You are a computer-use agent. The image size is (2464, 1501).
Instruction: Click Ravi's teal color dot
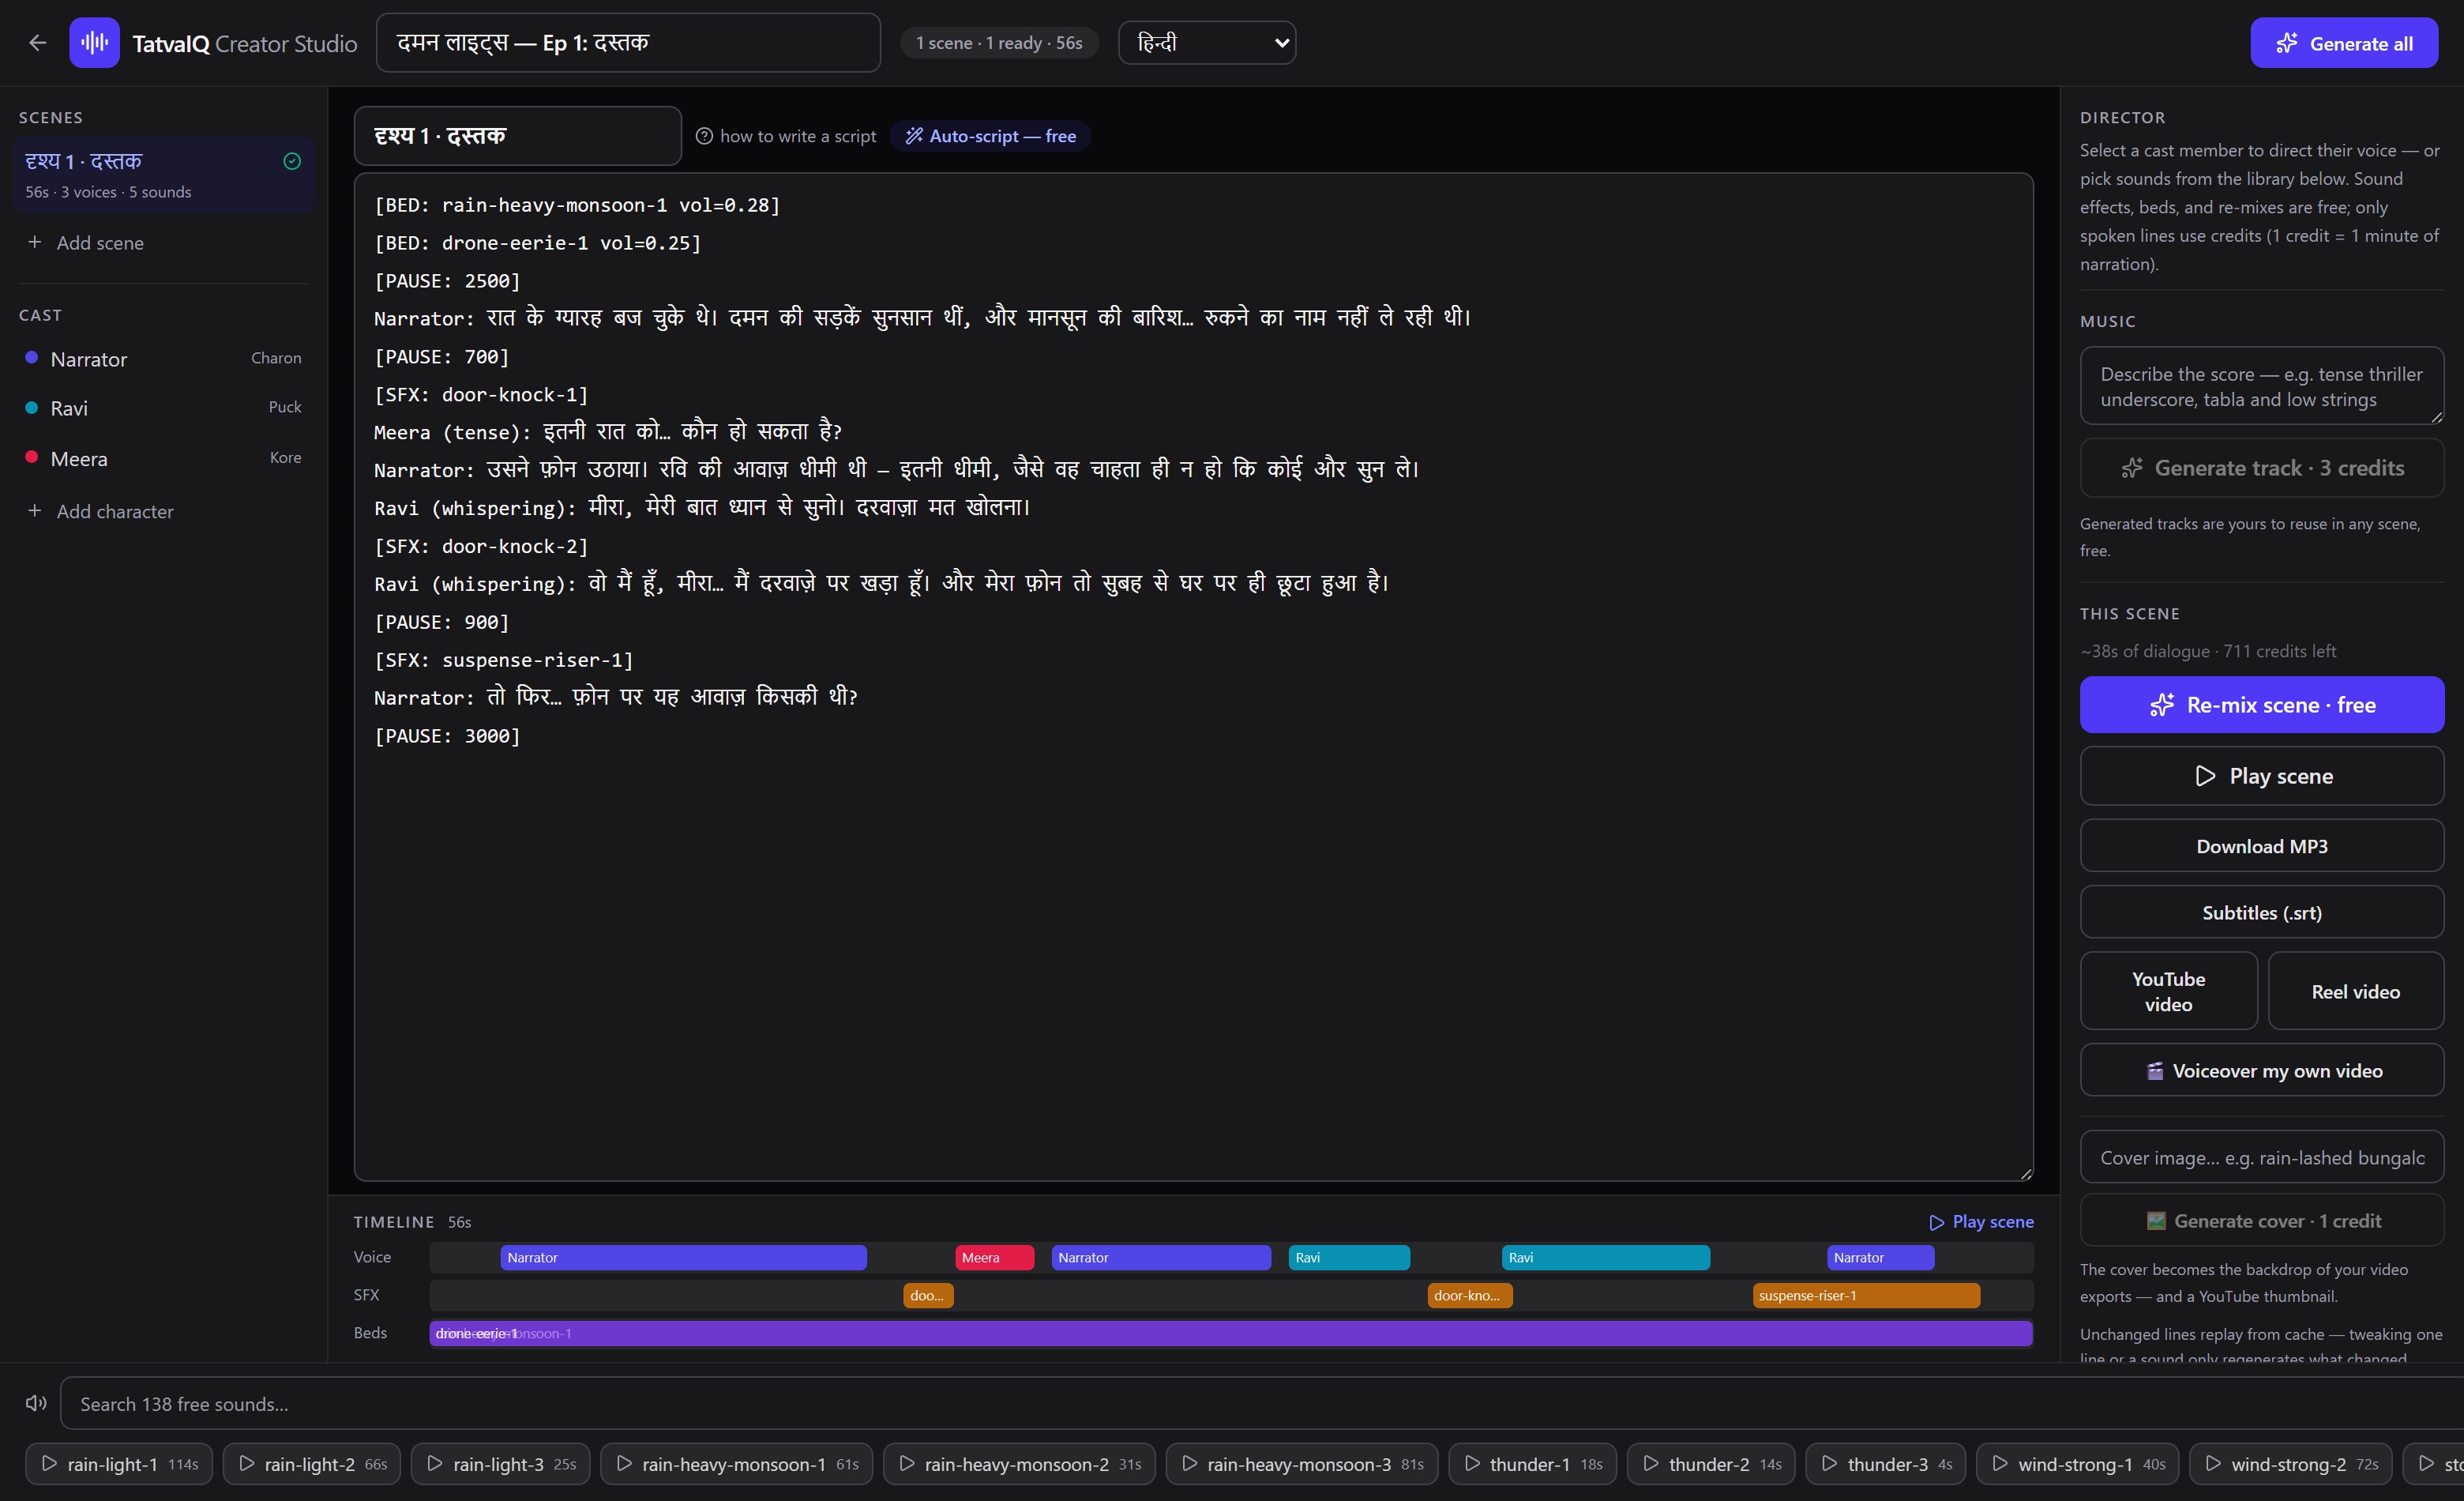point(31,407)
